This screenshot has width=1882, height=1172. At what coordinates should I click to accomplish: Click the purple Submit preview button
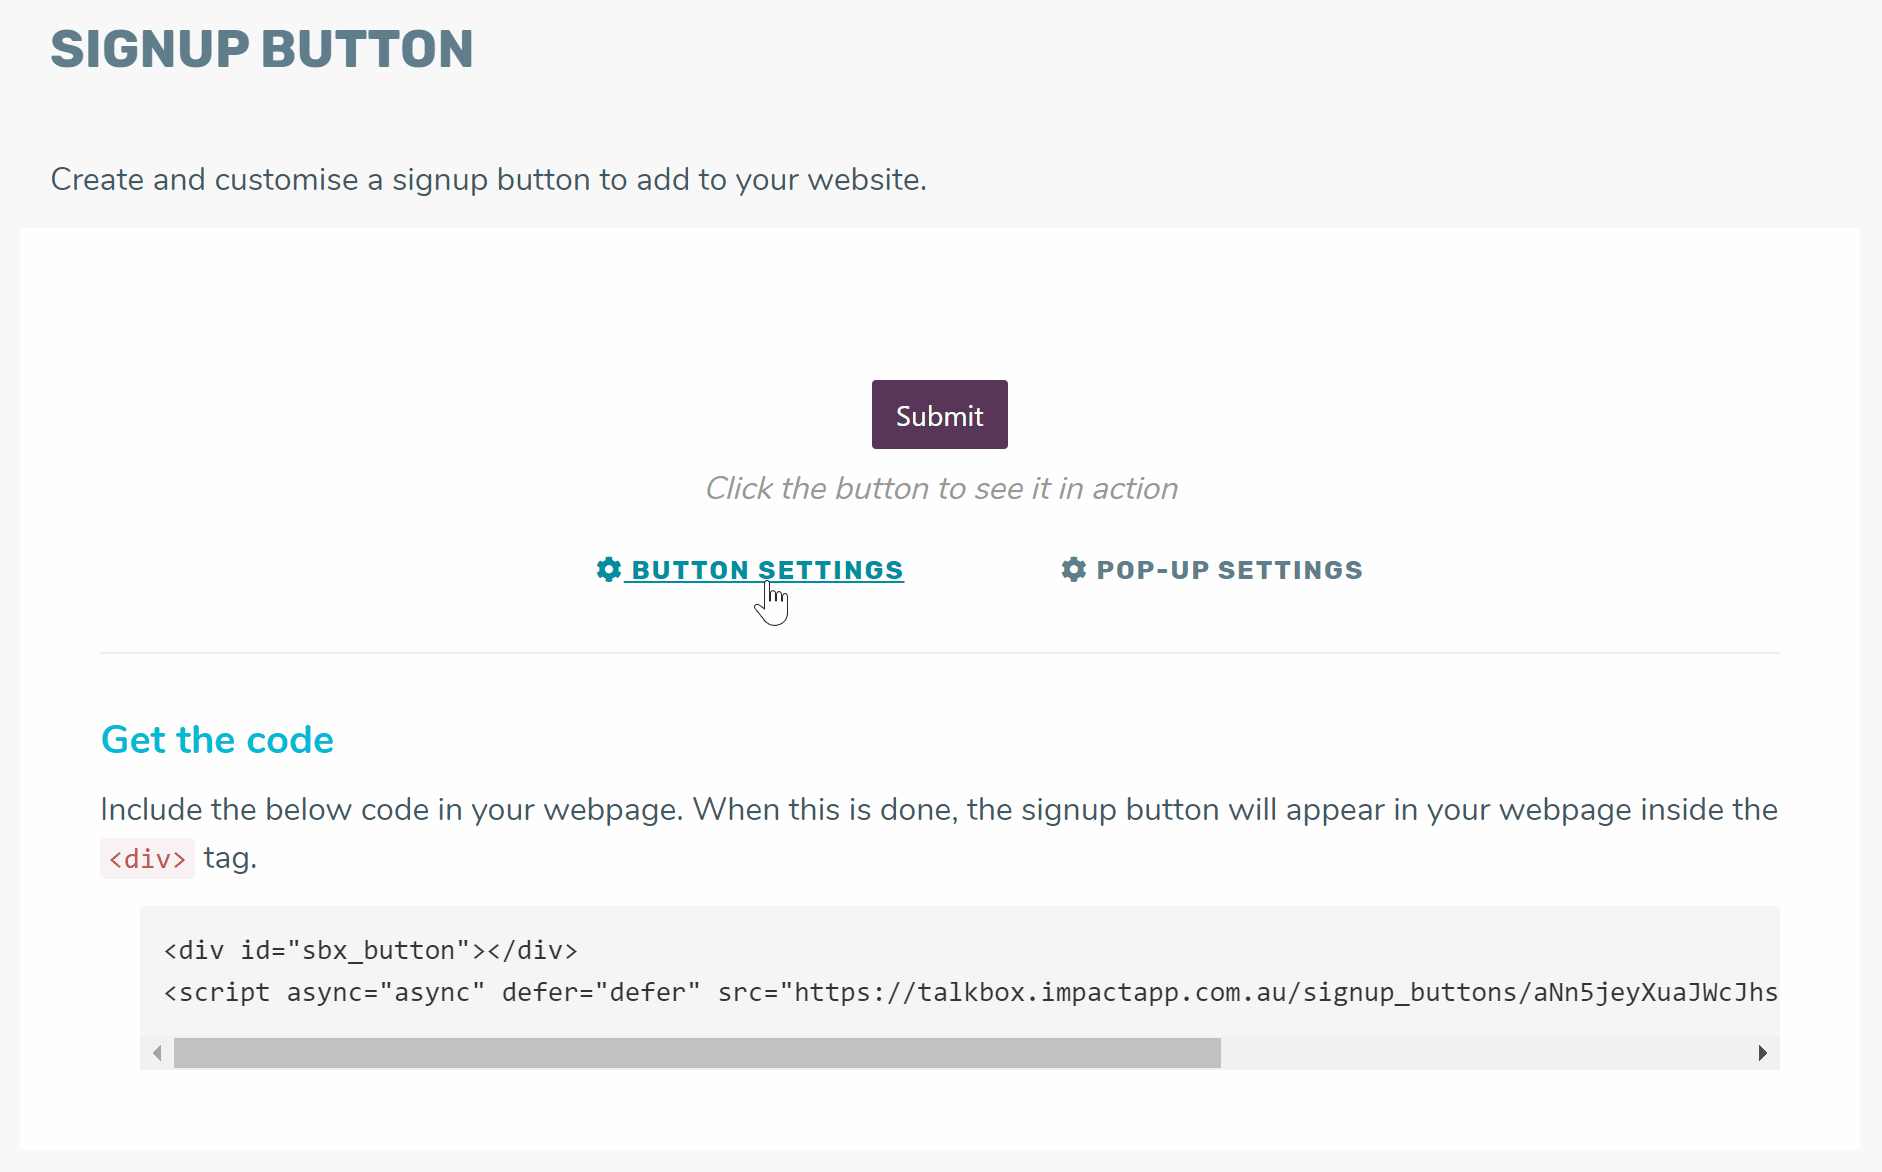939,415
